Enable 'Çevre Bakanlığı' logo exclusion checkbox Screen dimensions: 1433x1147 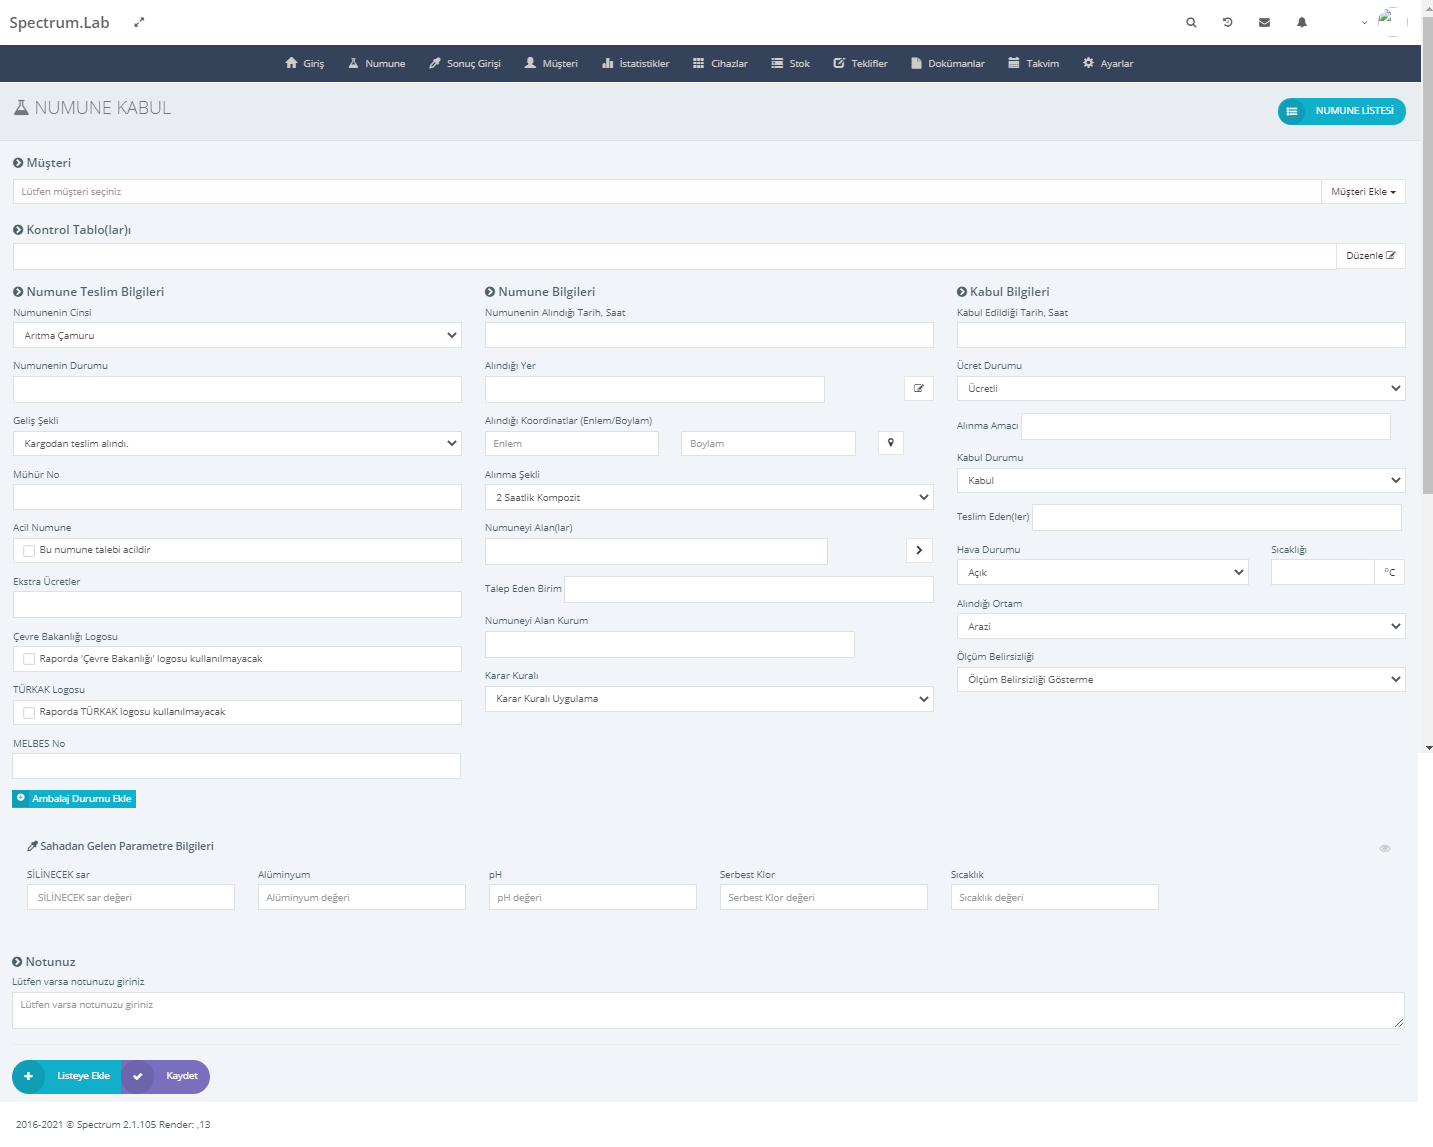[x=29, y=659]
